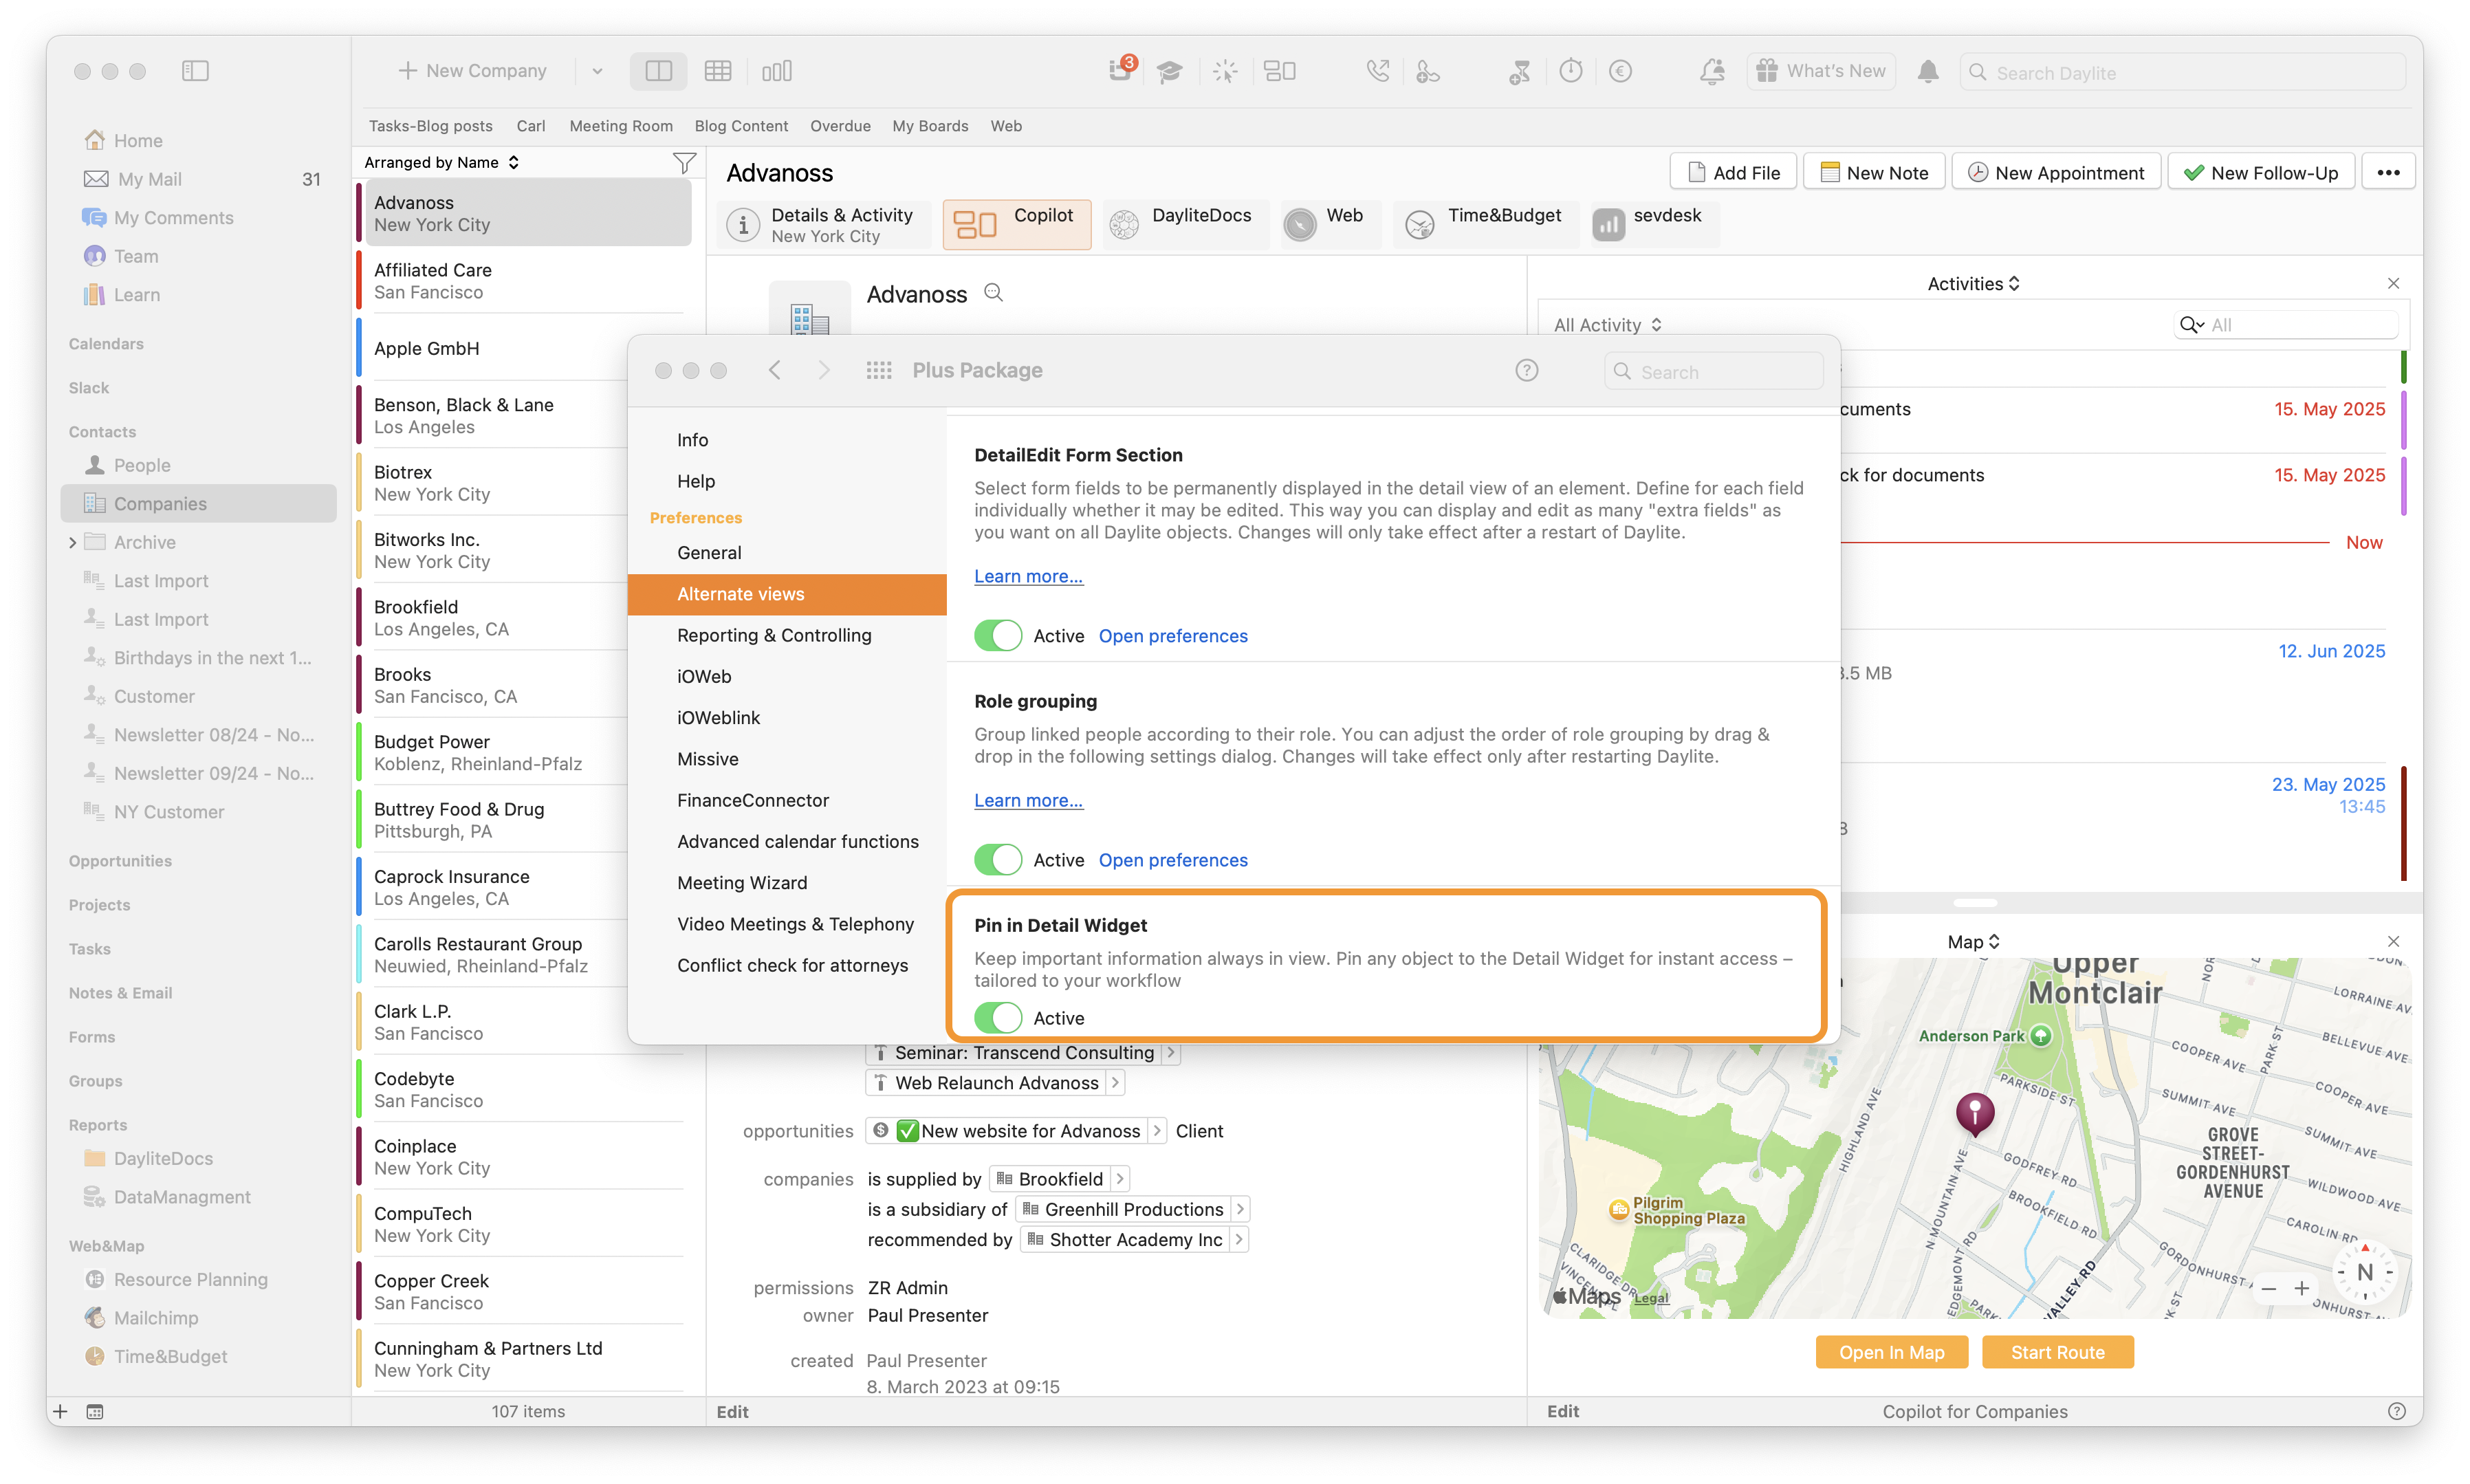Click the New Appointment button
This screenshot has width=2470, height=1484.
tap(2056, 172)
